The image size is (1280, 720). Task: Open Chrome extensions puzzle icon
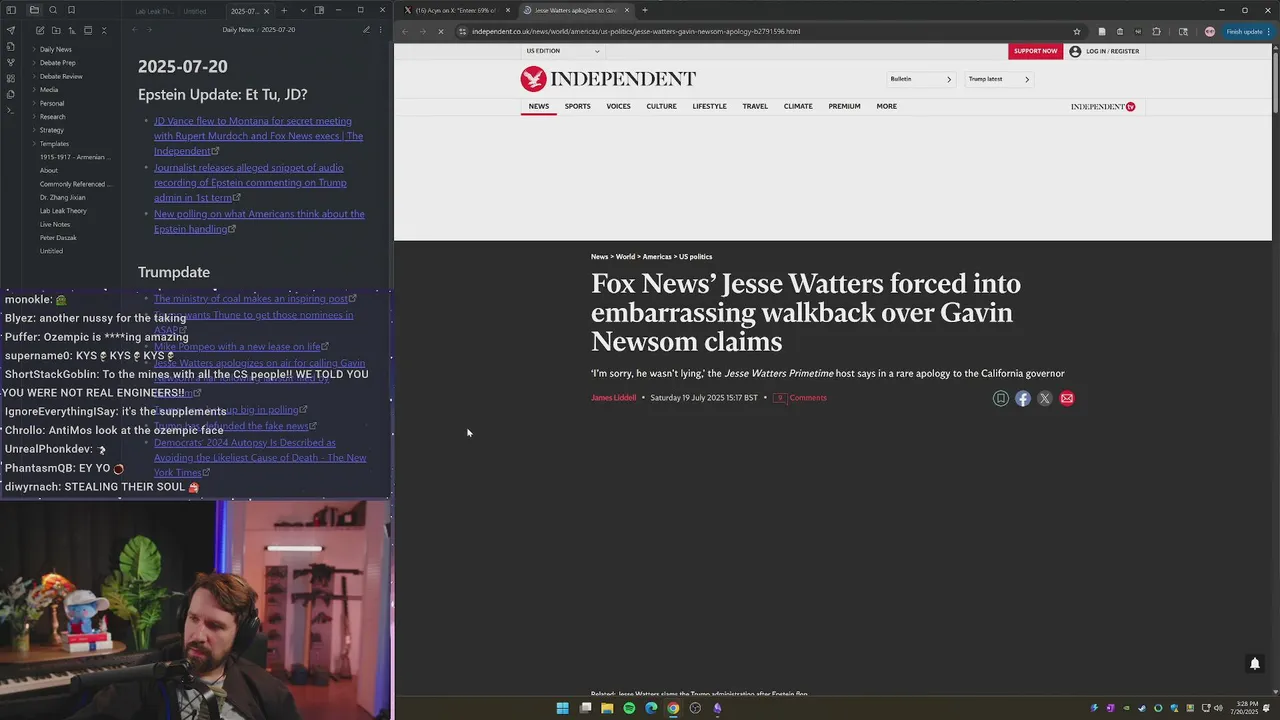pos(1156,31)
